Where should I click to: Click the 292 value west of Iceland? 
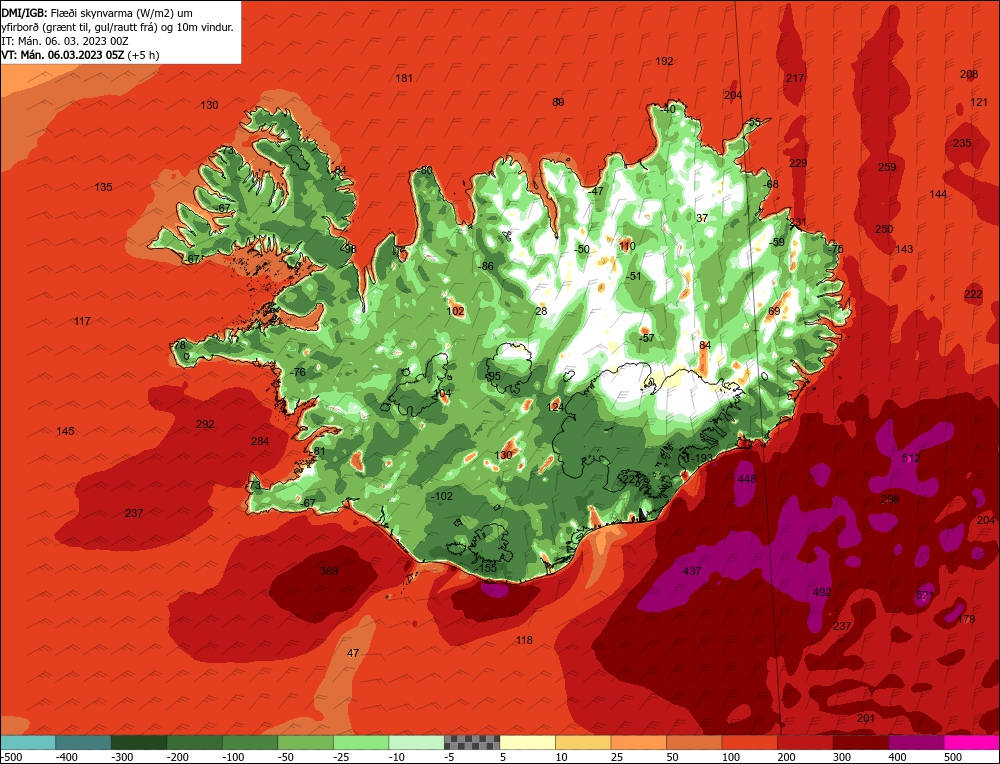click(x=205, y=424)
